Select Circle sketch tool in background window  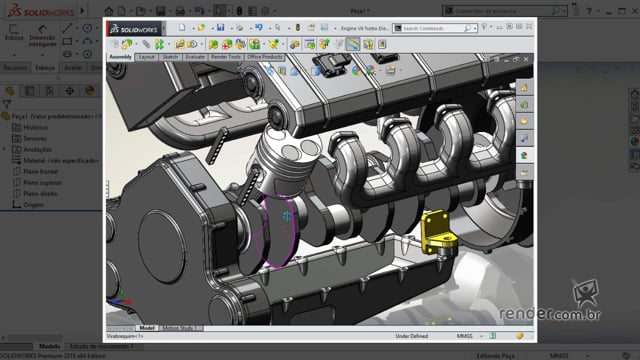(87, 28)
